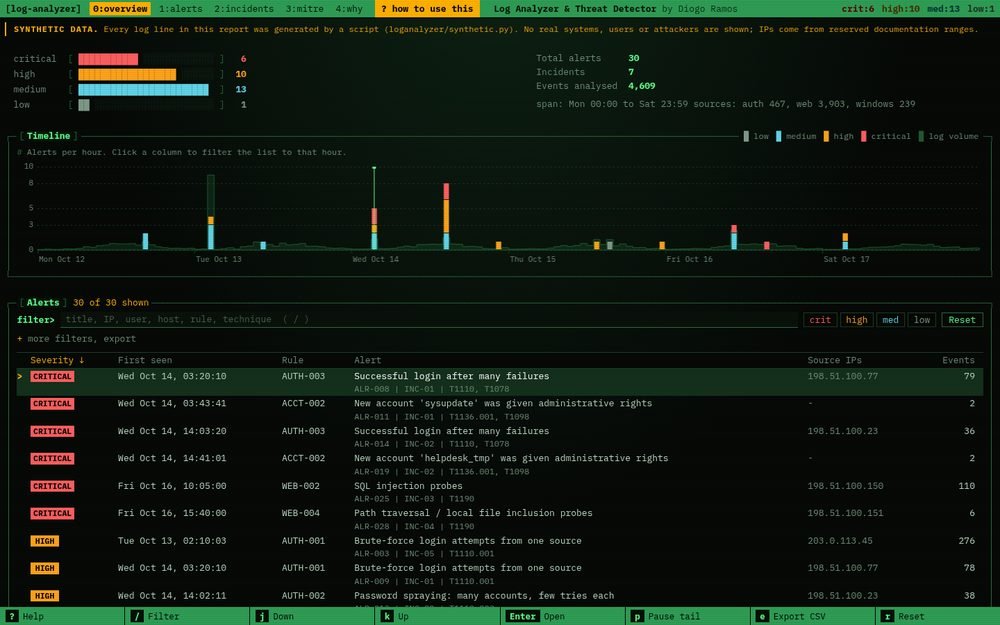
Task: Select the high severity bar
Action: [127, 74]
